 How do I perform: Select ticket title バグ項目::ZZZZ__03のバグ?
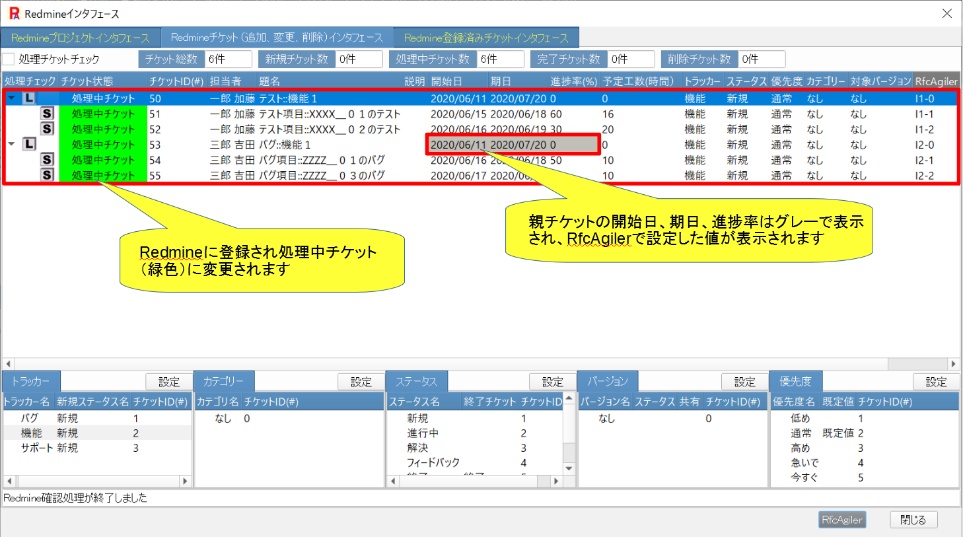(x=322, y=175)
